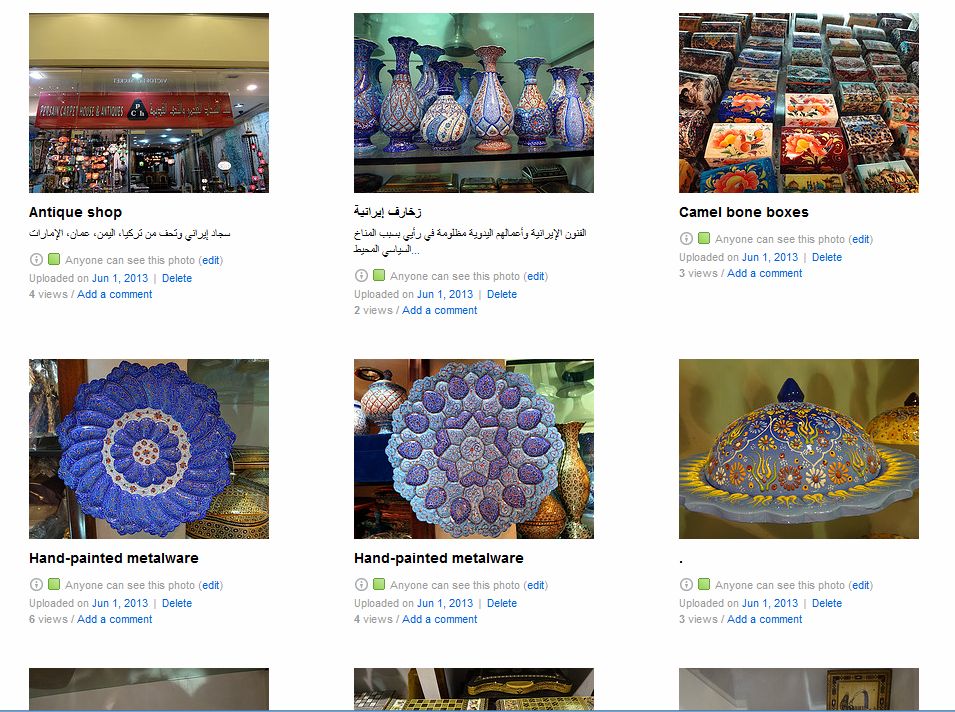Open Jun 1, 2013 date link under Antique shop
Viewport: 955px width, 712px height.
pyautogui.click(x=120, y=278)
